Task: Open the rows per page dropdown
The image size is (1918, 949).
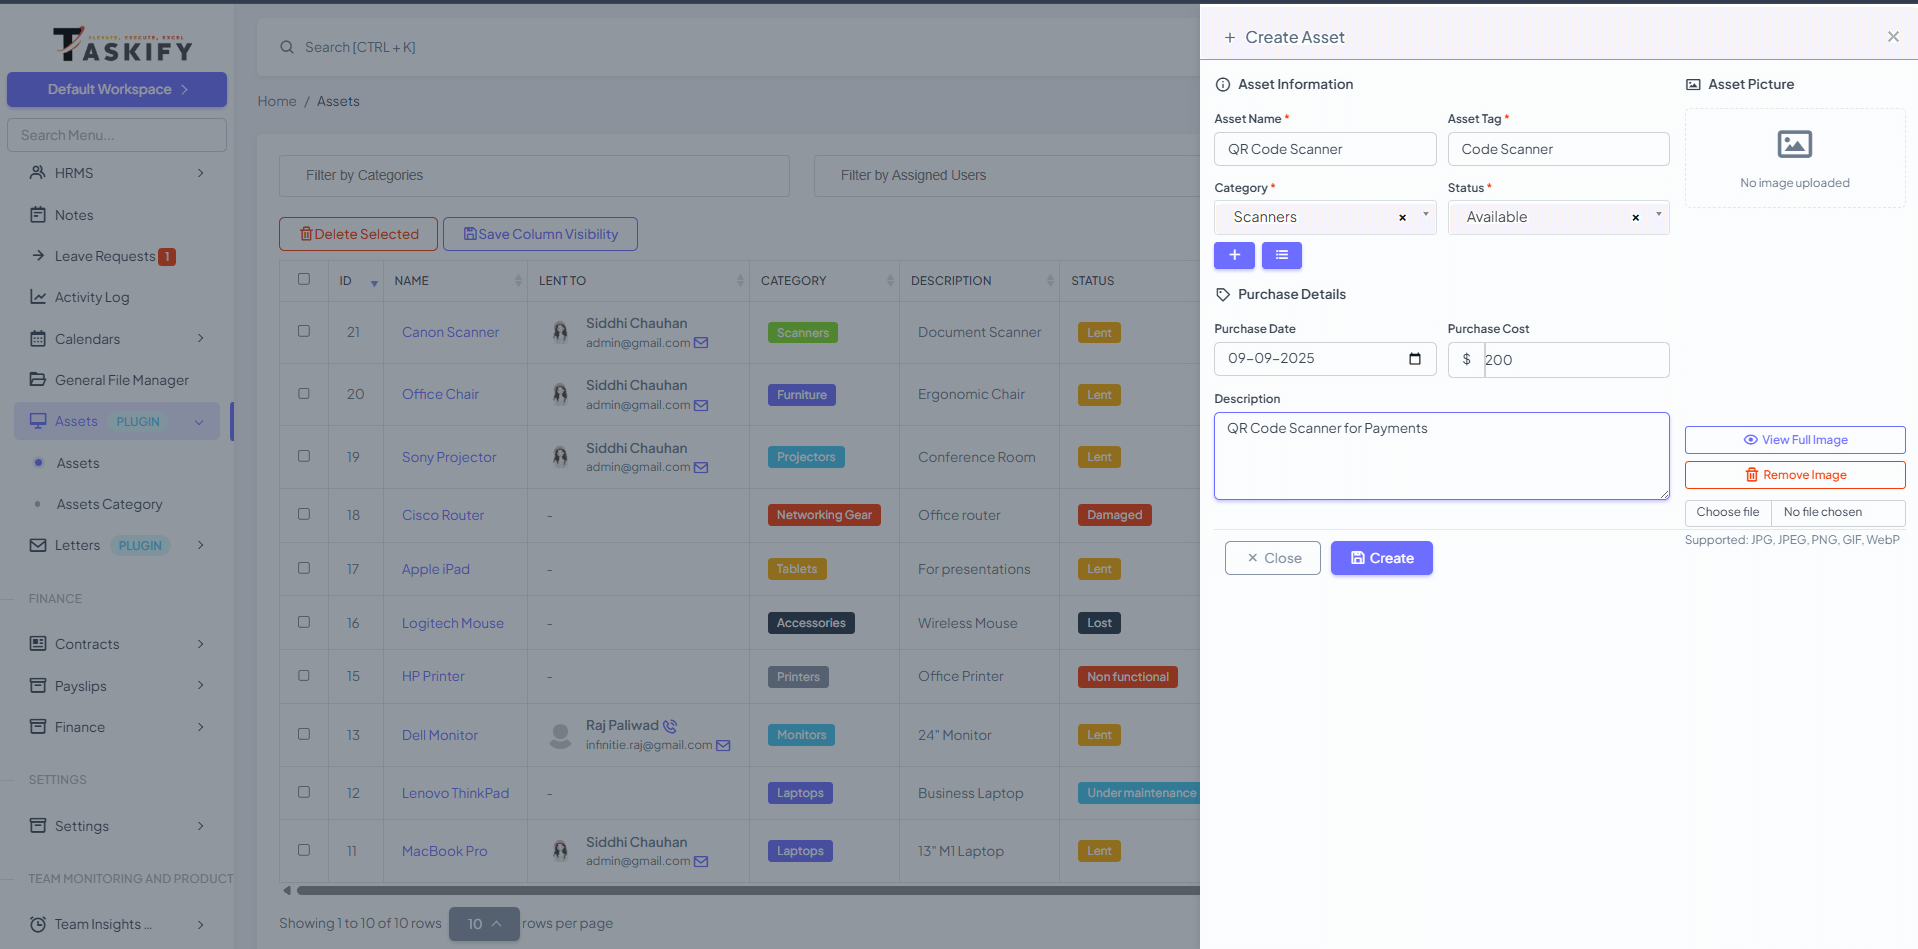Action: [x=484, y=924]
